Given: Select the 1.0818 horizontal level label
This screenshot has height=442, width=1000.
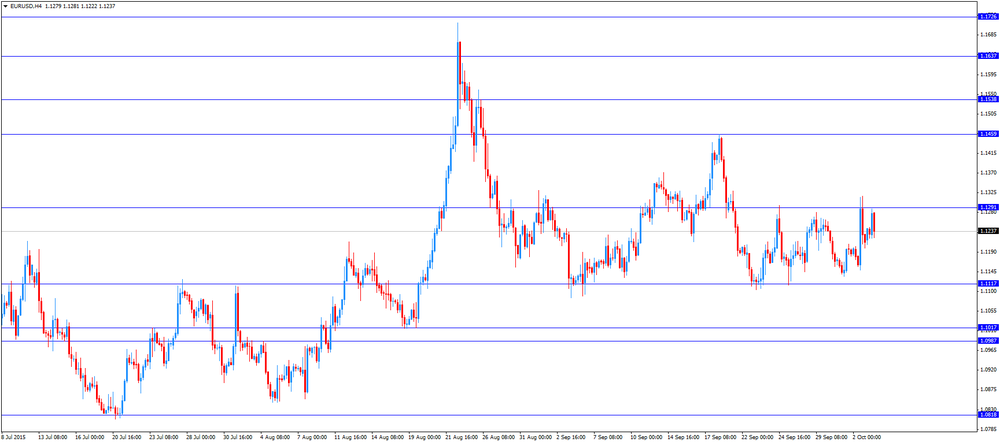Looking at the screenshot, I should coord(987,415).
